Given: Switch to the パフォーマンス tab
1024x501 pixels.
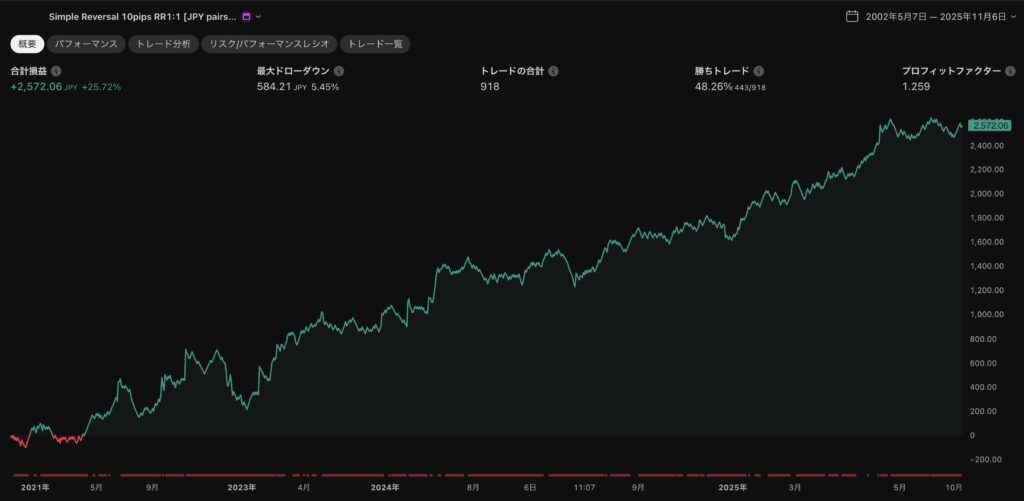Looking at the screenshot, I should (x=85, y=44).
